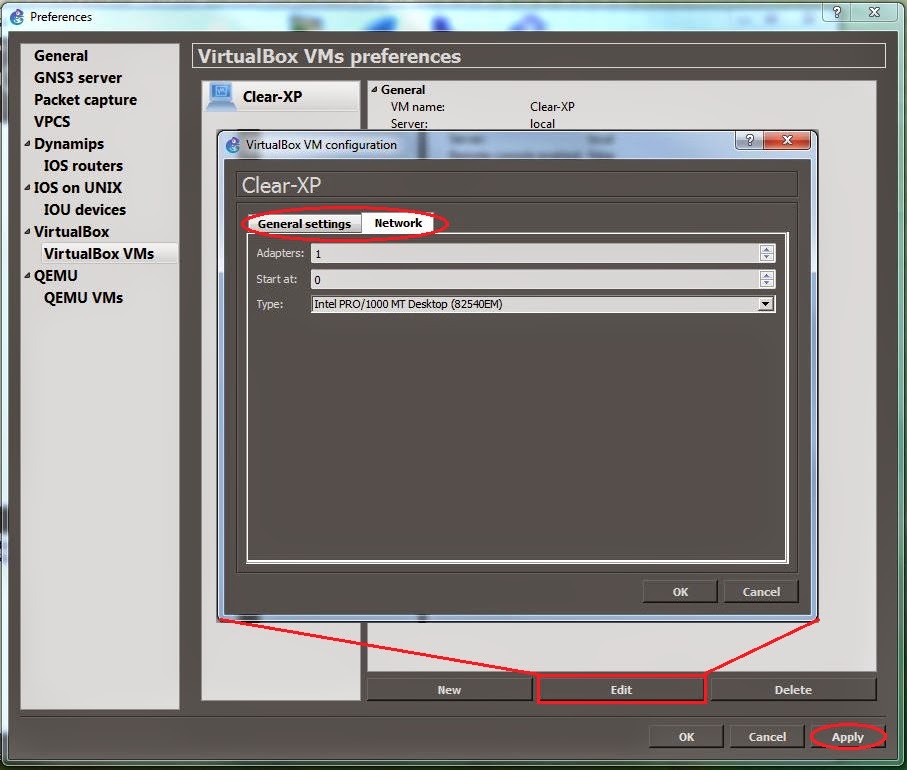
Task: Click the VirtualBox VM configuration dialog icon
Action: 233,145
